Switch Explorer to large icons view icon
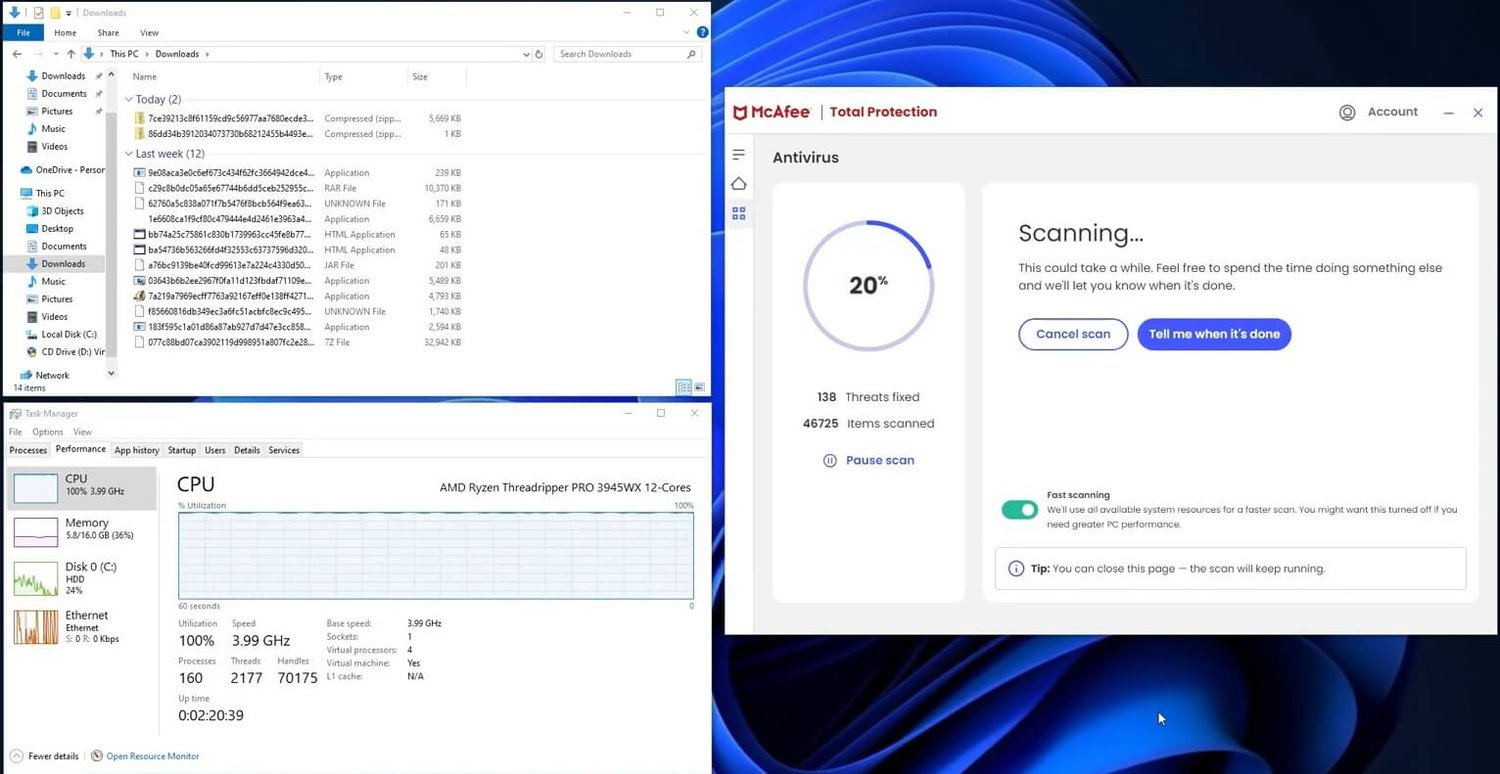This screenshot has width=1500, height=774. 700,387
